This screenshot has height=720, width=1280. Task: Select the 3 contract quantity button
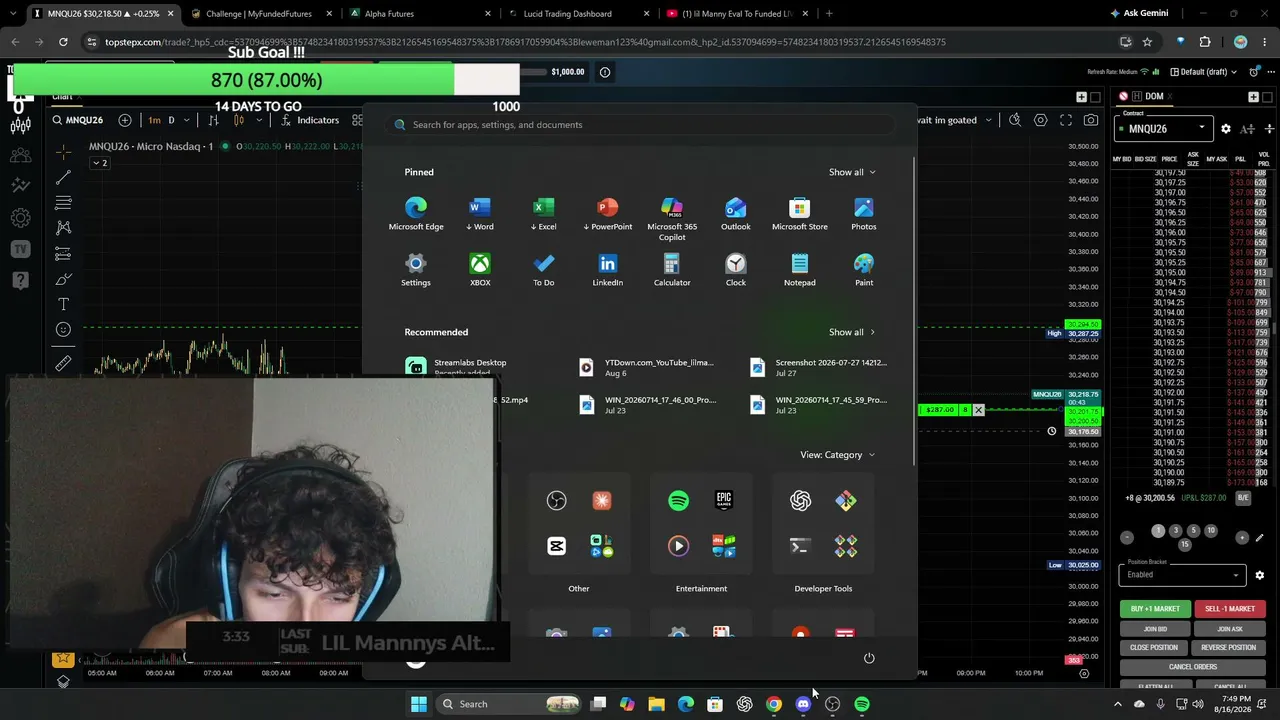click(x=1175, y=531)
